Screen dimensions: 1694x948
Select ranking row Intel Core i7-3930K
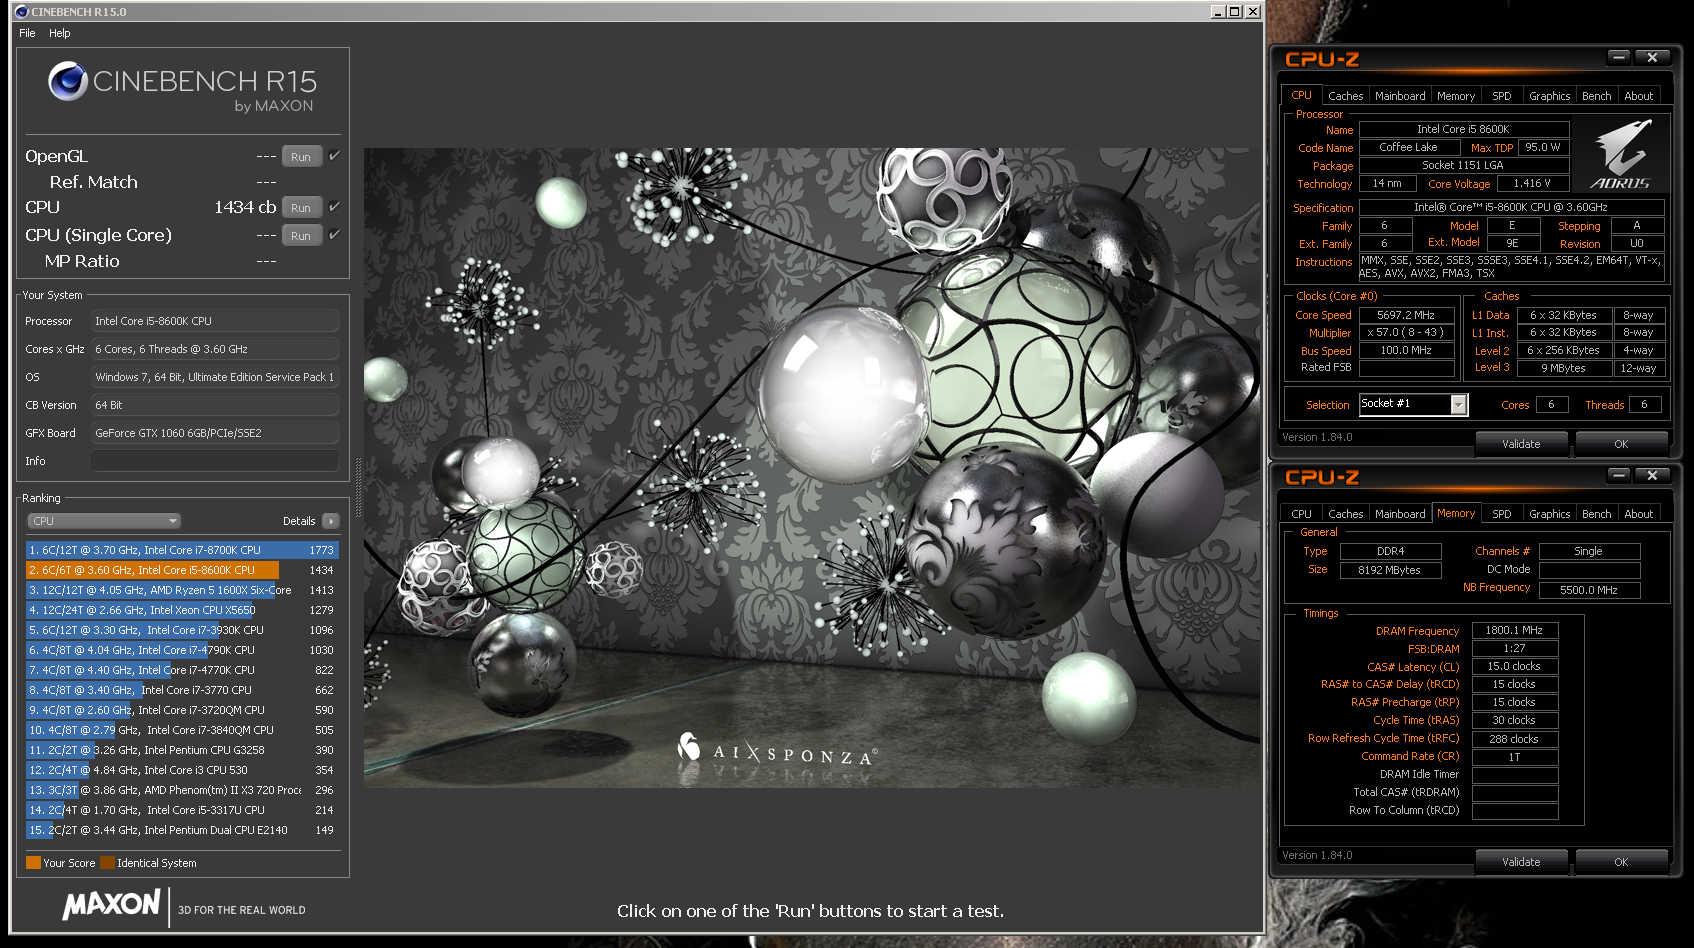(182, 630)
